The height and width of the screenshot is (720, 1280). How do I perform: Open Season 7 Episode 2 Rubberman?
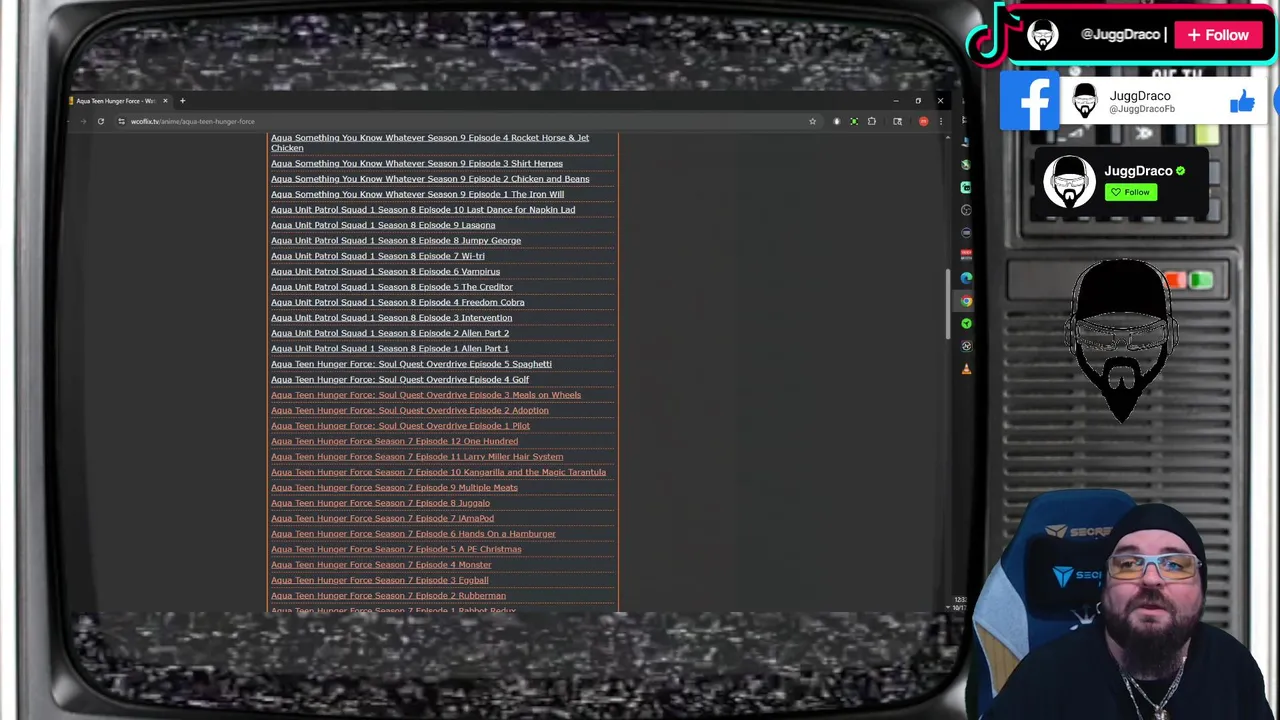pyautogui.click(x=388, y=596)
